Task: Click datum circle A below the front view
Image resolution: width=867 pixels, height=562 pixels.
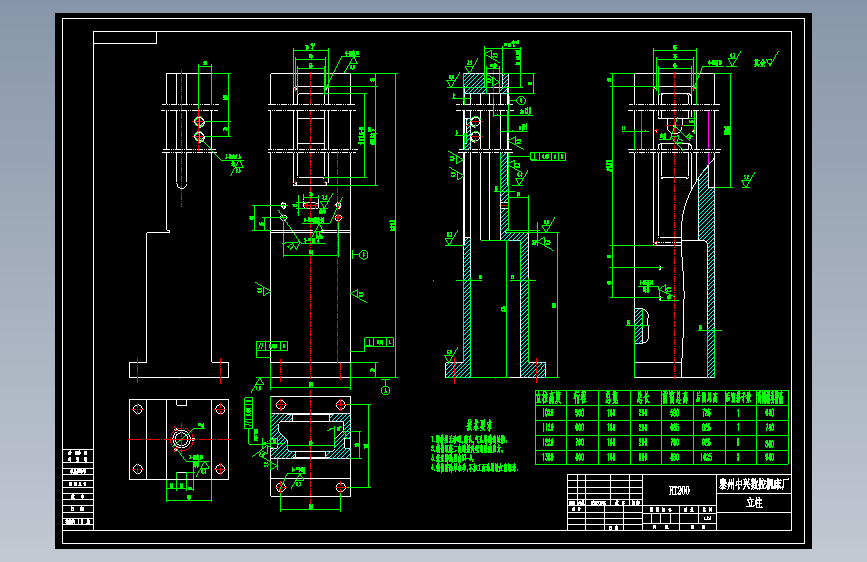Action: pyautogui.click(x=386, y=391)
